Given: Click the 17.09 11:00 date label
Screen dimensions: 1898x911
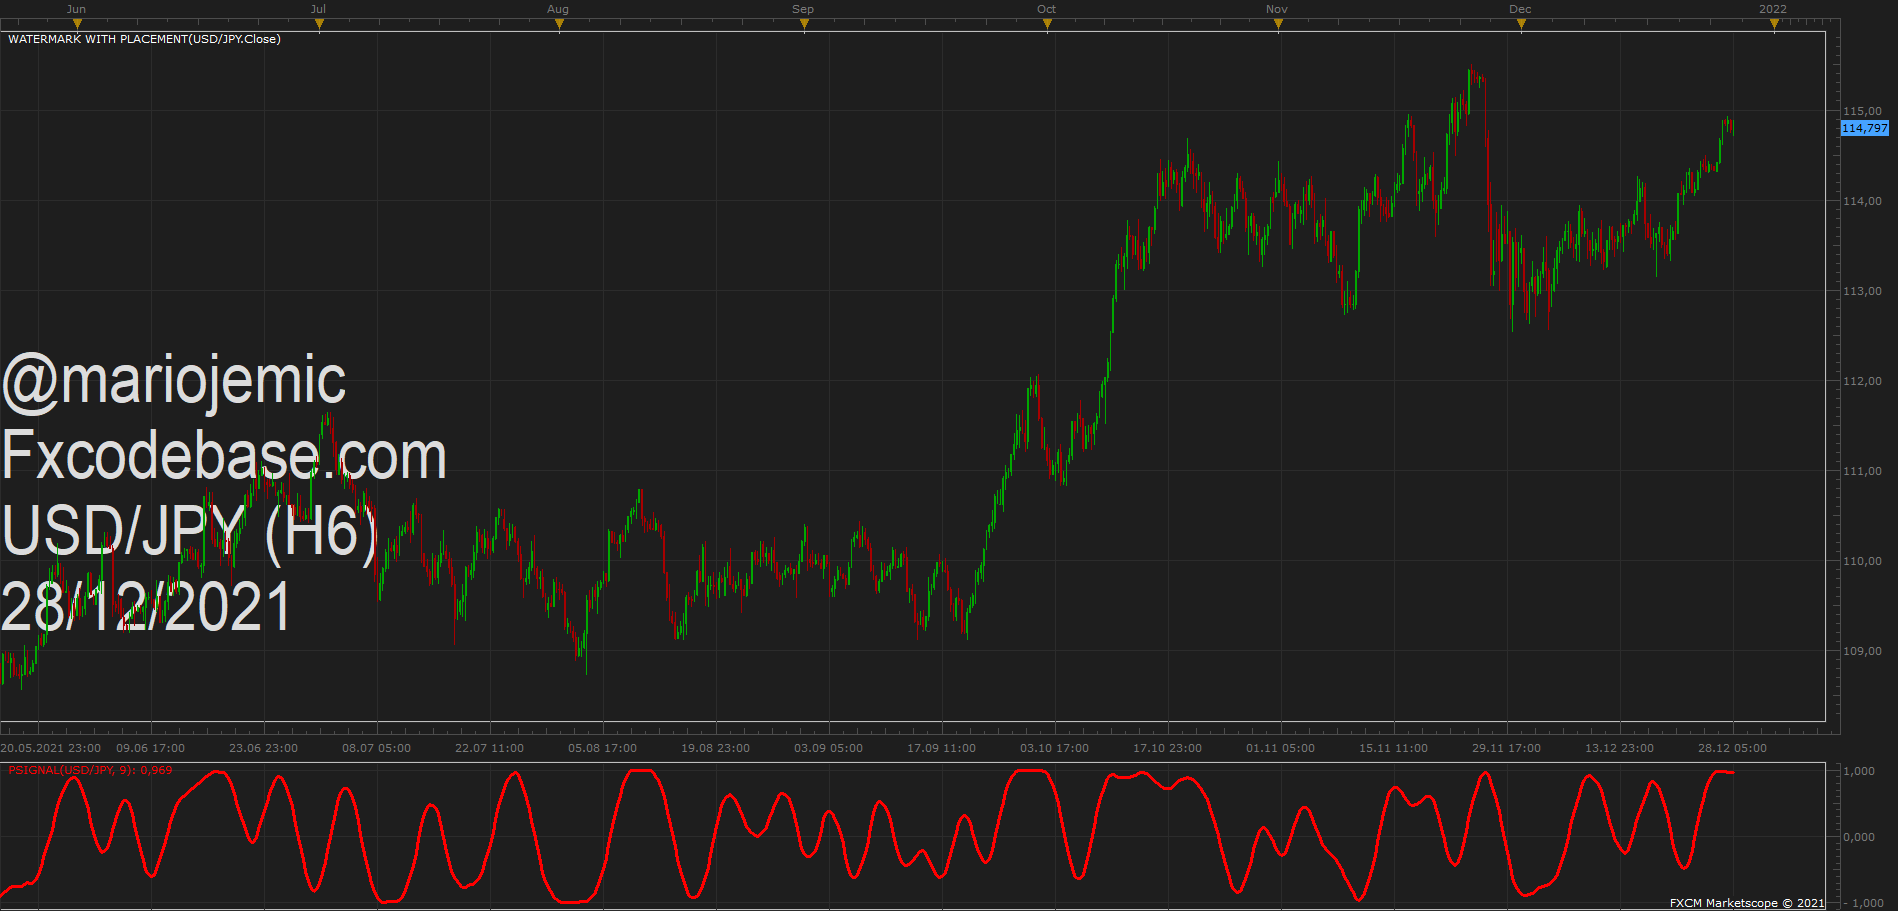Looking at the screenshot, I should click(x=942, y=748).
